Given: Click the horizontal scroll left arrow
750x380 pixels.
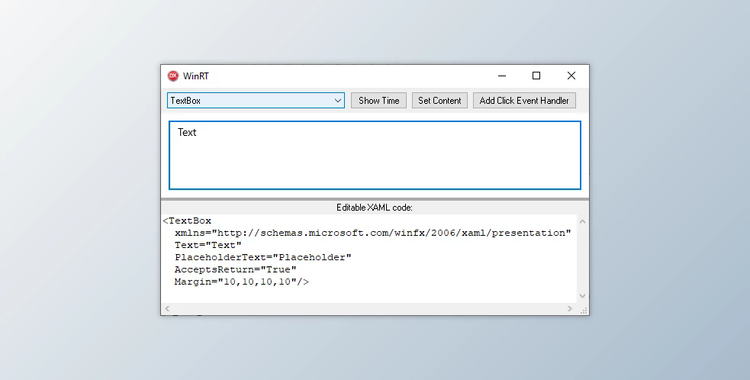Looking at the screenshot, I should (167, 309).
